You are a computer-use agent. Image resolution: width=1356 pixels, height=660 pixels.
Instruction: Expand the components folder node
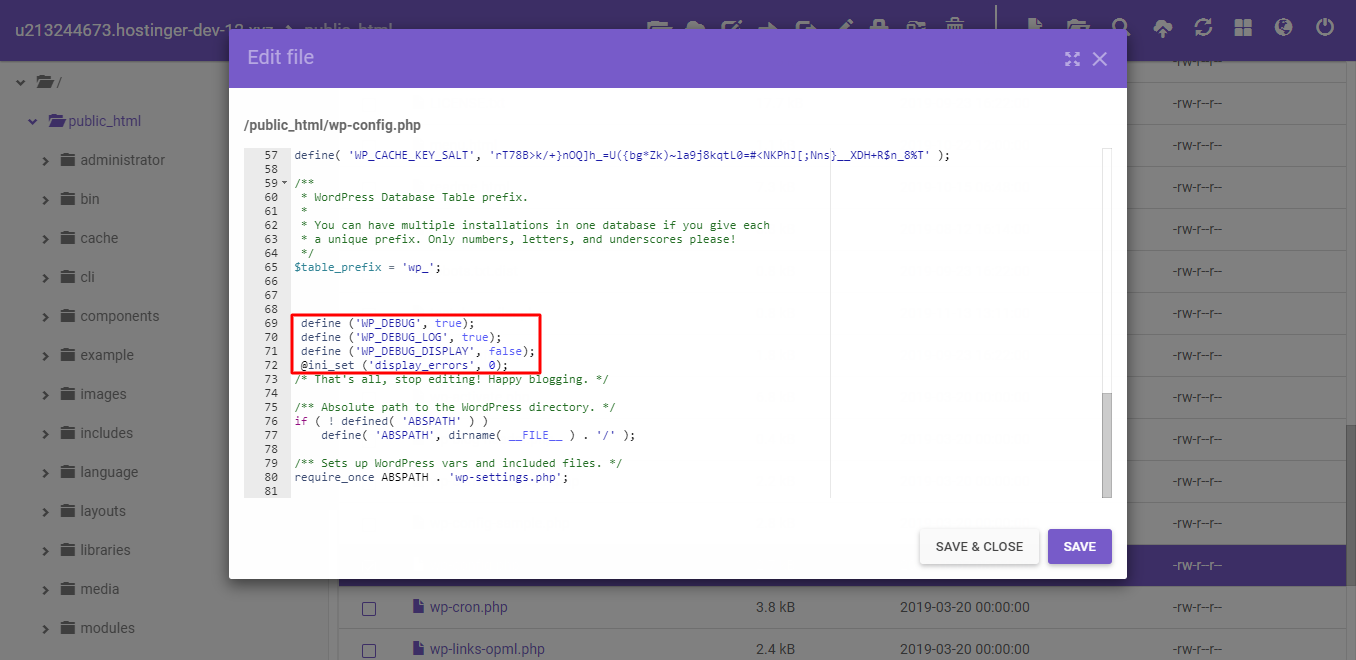coord(46,317)
